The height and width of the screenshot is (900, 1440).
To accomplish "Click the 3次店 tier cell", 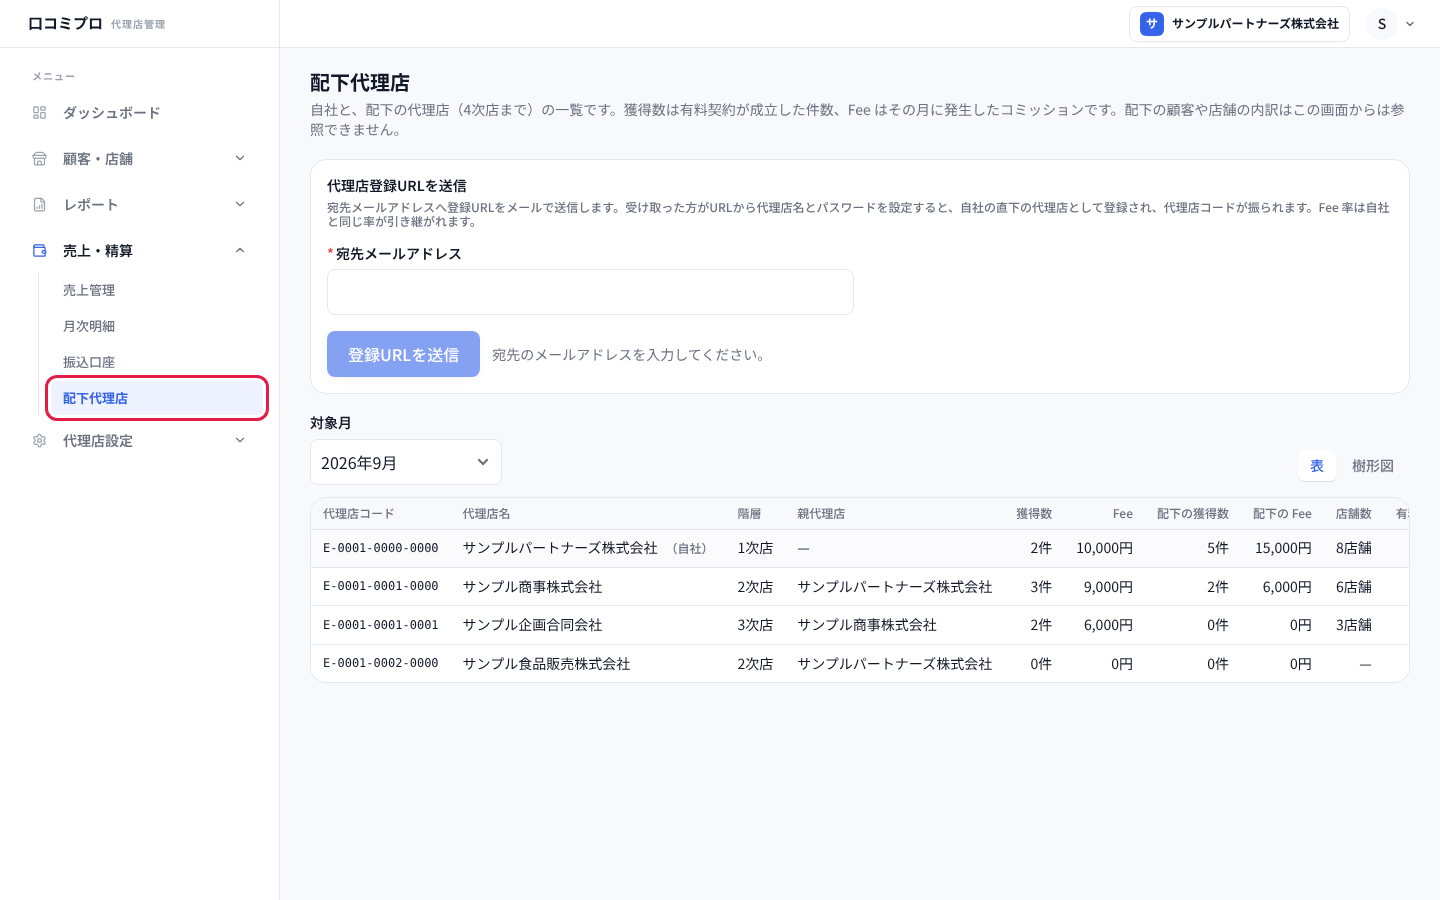I will [x=755, y=625].
